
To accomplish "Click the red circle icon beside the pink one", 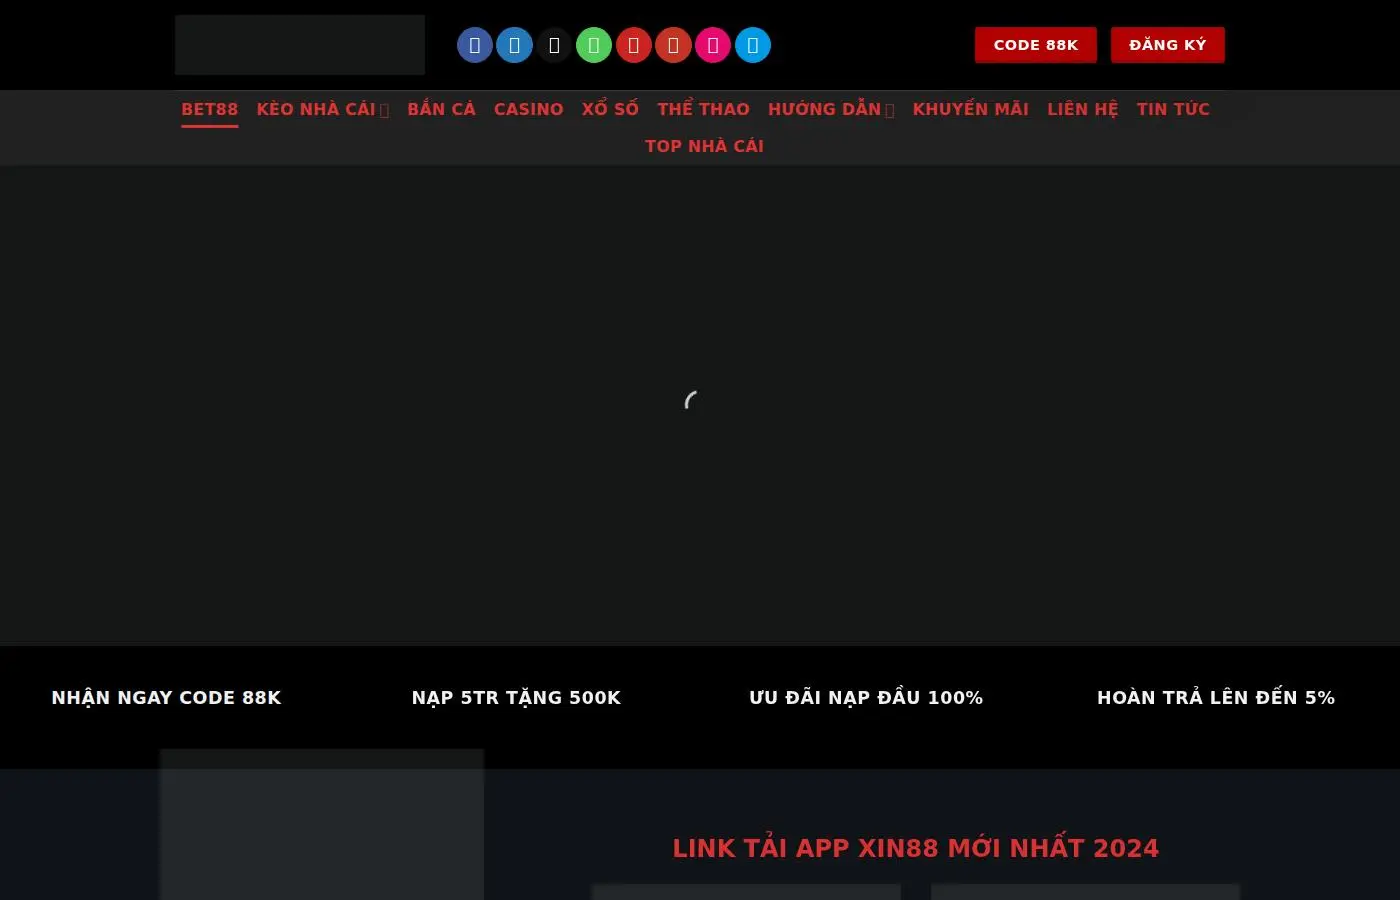I will click(x=673, y=45).
